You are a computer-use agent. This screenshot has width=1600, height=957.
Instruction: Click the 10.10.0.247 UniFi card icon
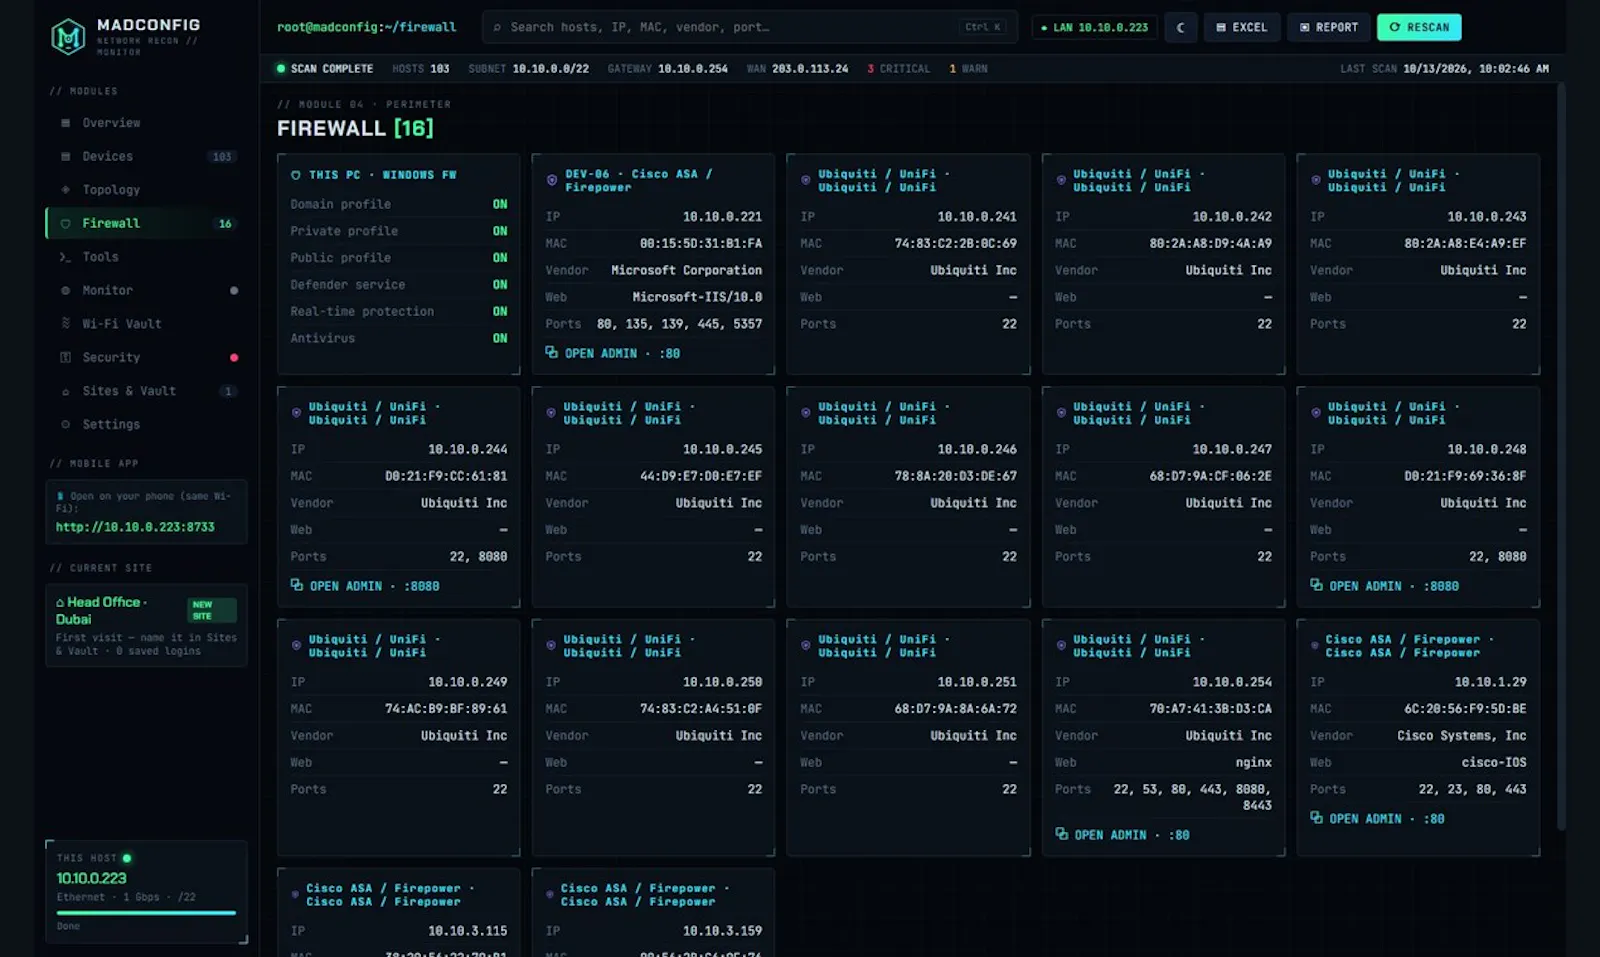pyautogui.click(x=1061, y=413)
